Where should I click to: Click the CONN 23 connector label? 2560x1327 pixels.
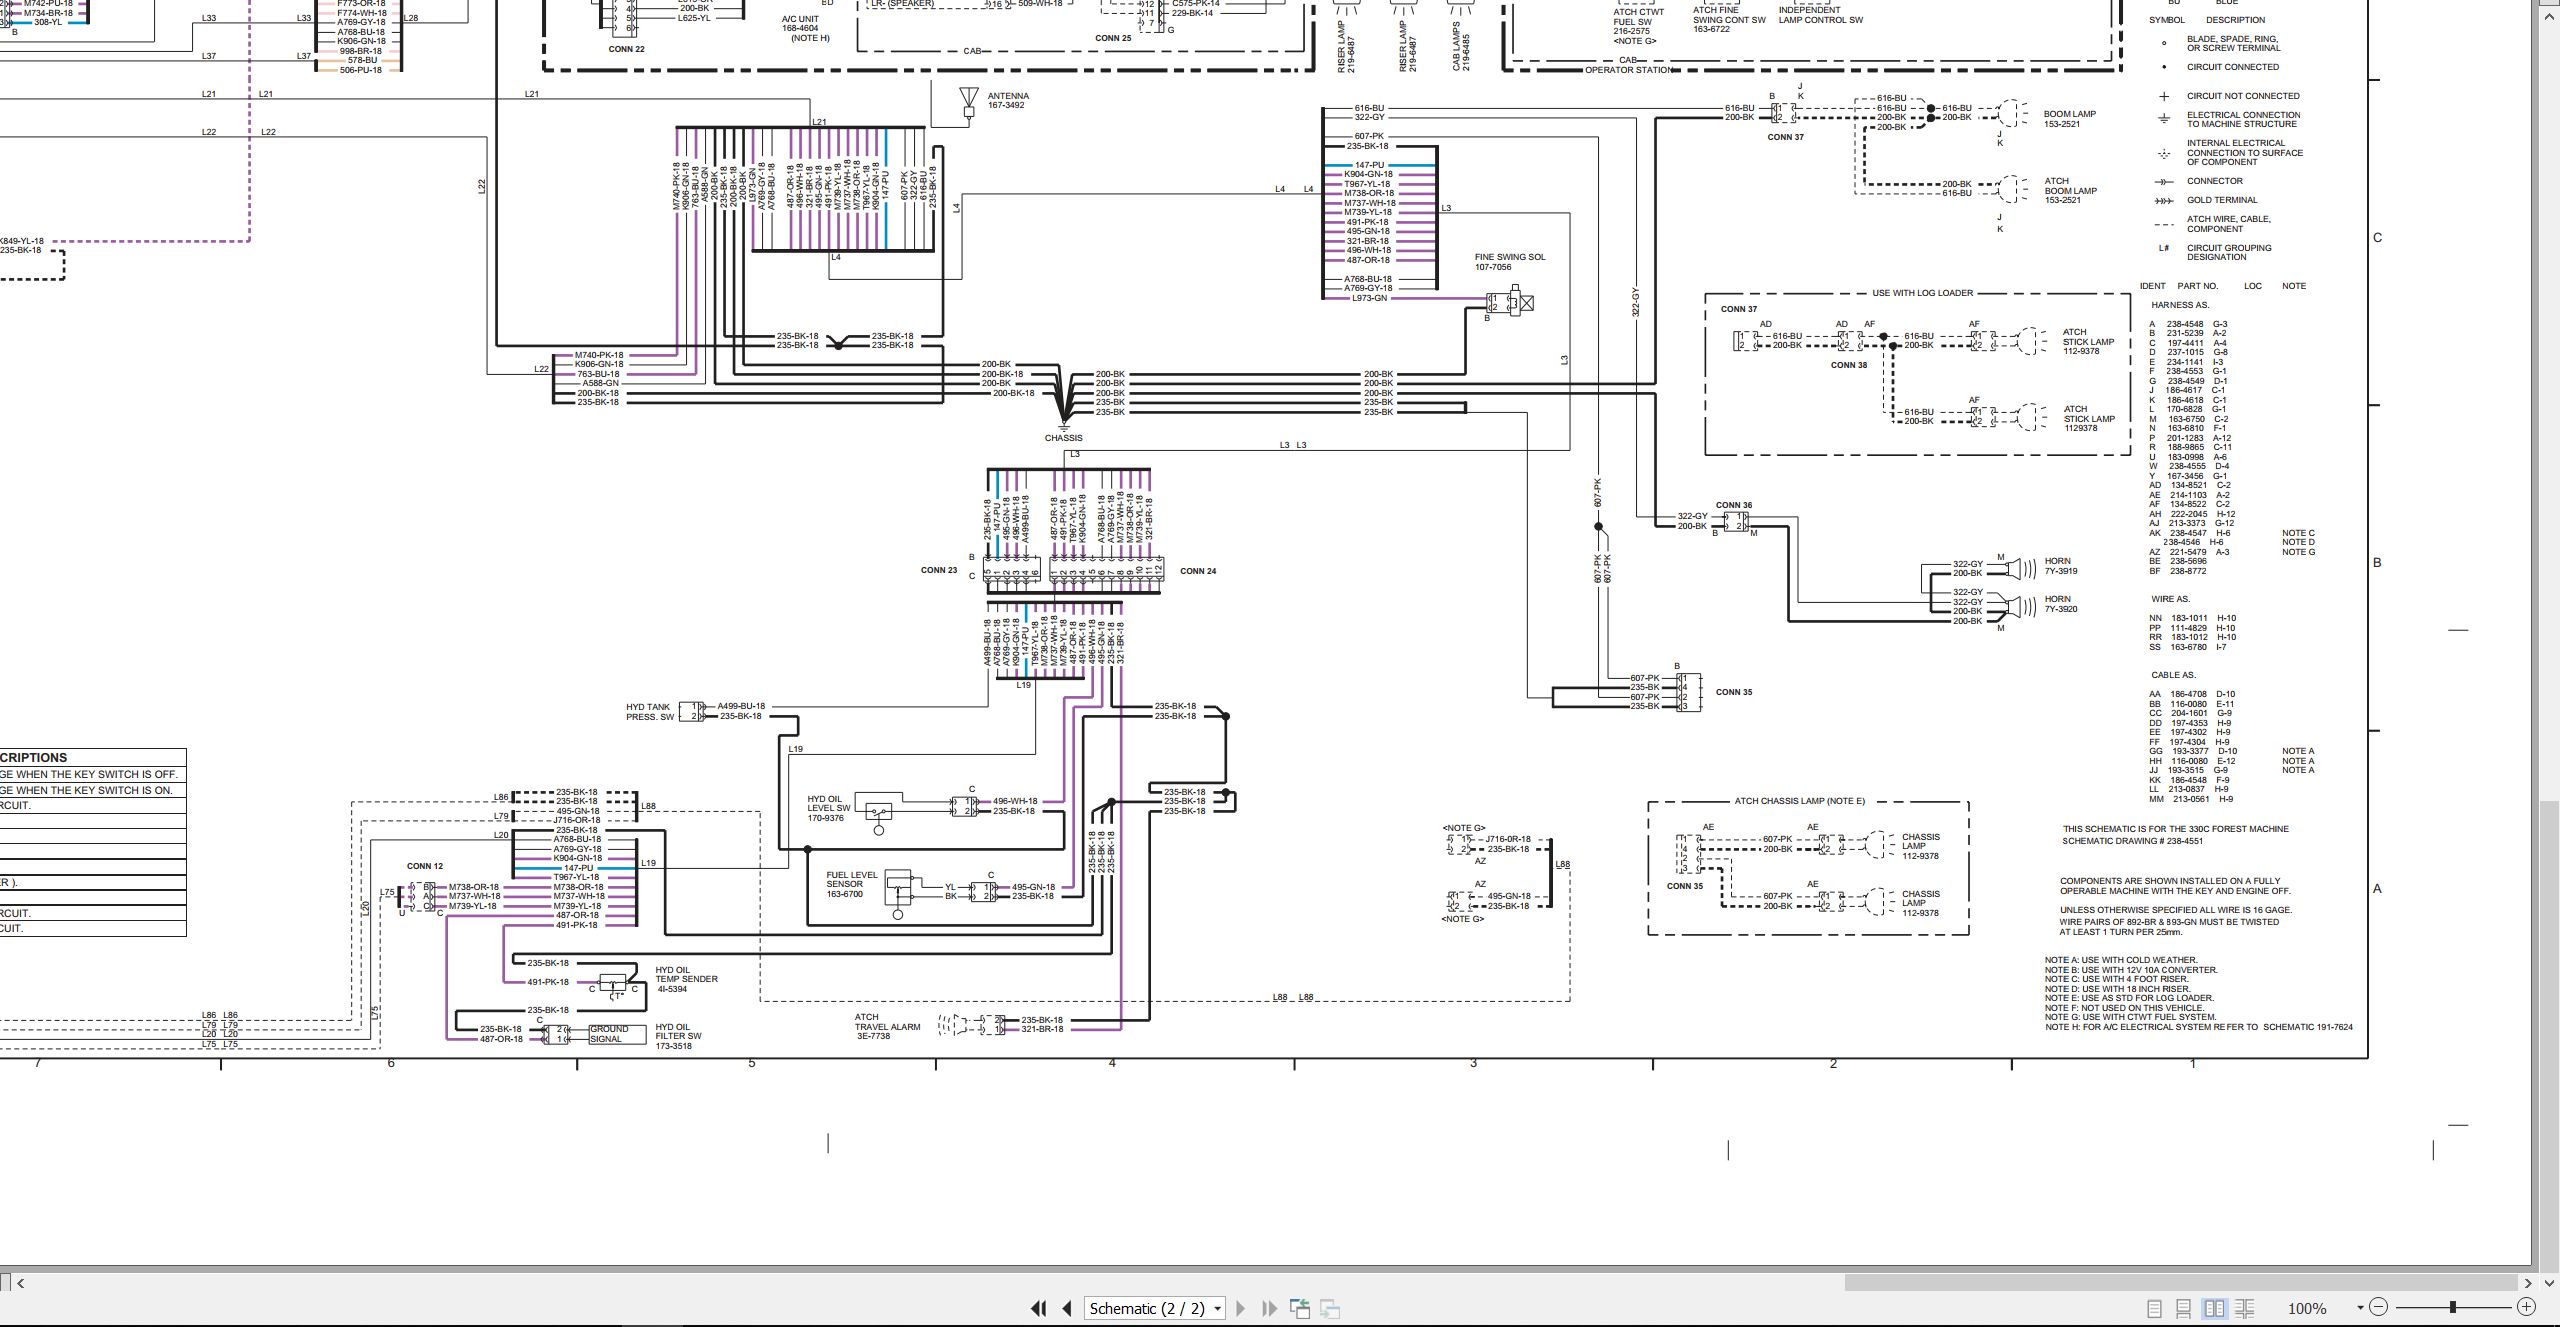click(938, 570)
